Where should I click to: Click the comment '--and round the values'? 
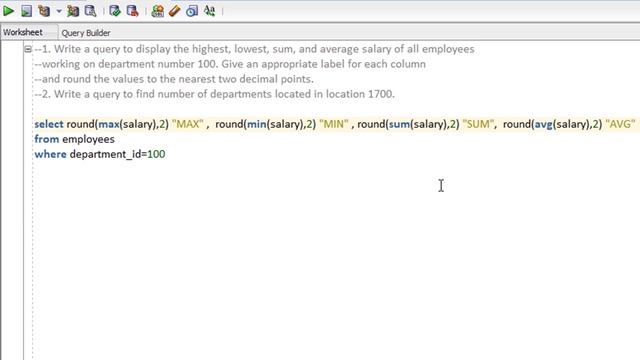tap(174, 79)
